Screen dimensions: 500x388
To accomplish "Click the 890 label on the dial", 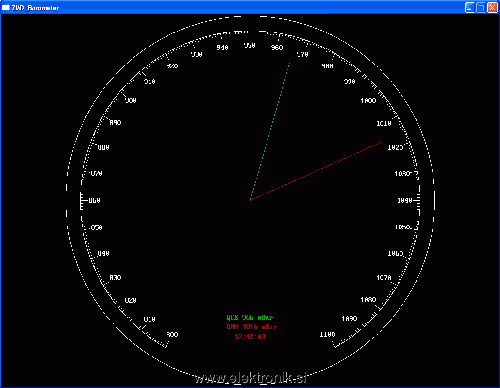I will click(115, 123).
